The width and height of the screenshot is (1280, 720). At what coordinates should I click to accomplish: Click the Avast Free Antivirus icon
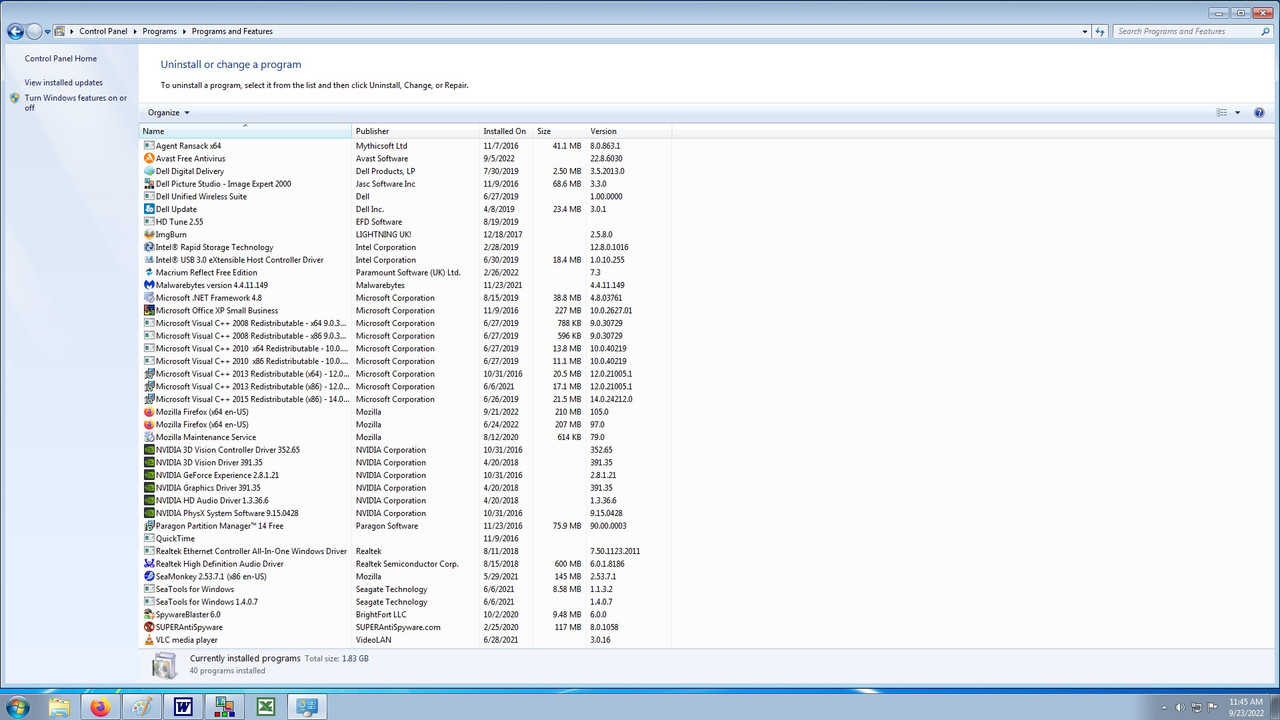(149, 158)
